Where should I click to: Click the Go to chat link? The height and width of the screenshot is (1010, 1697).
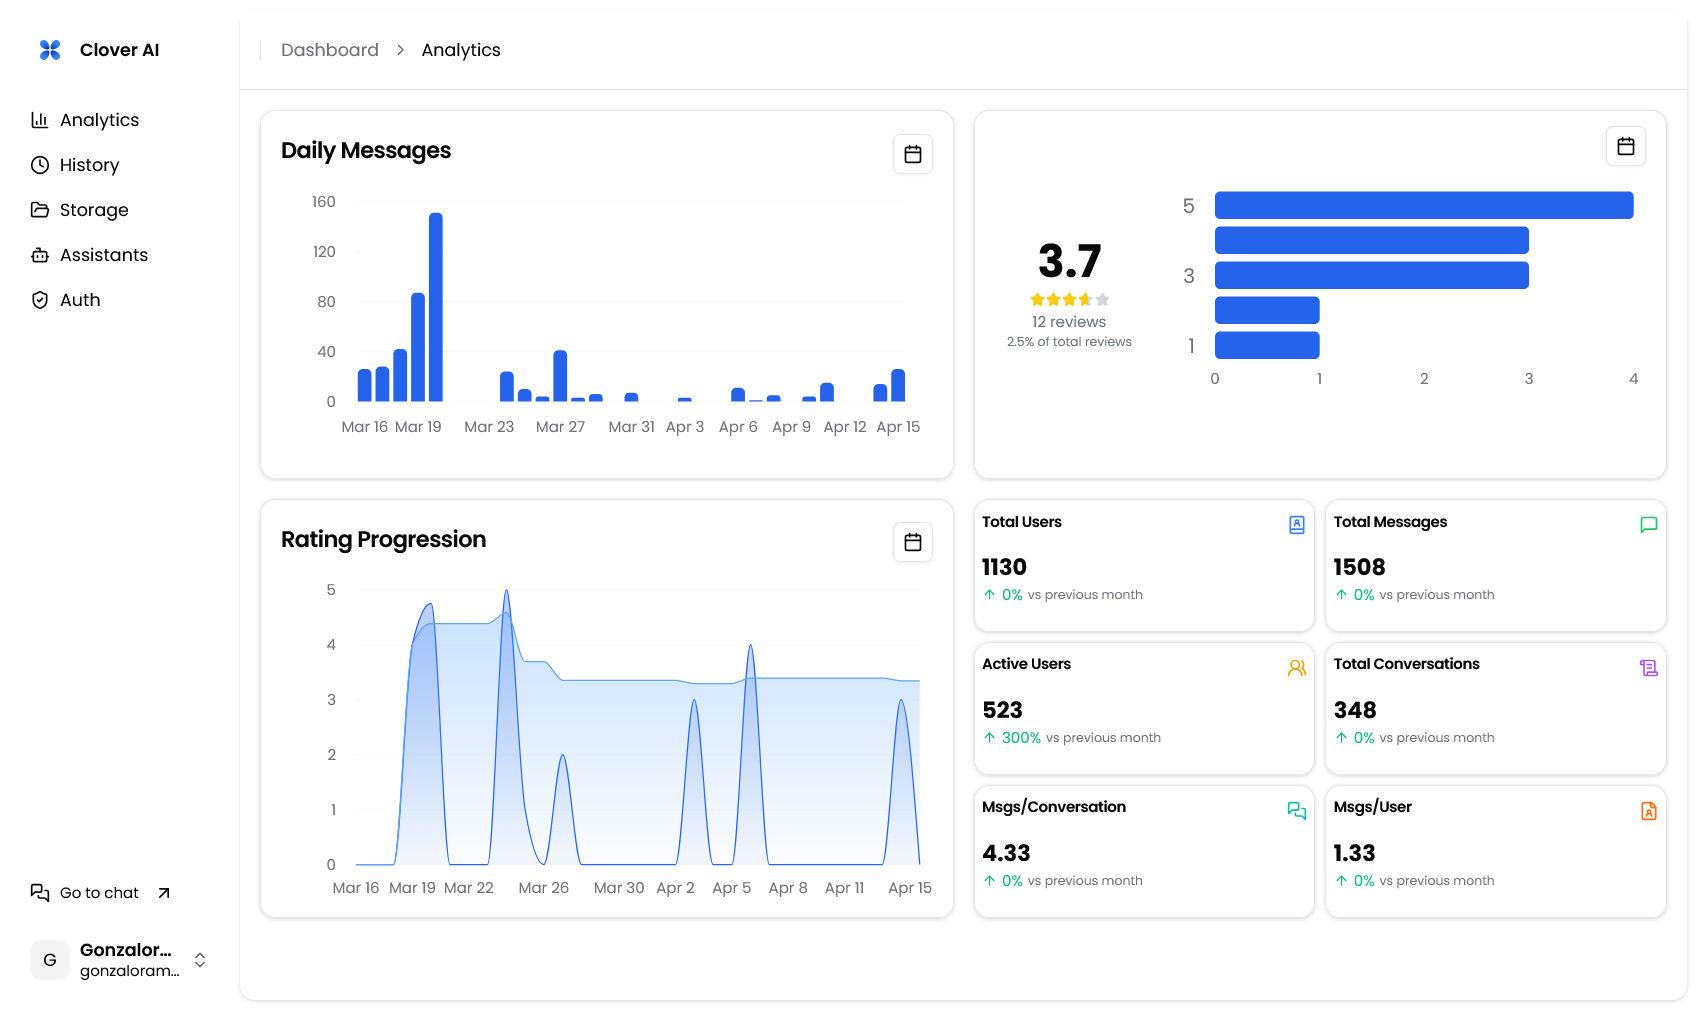tap(100, 893)
